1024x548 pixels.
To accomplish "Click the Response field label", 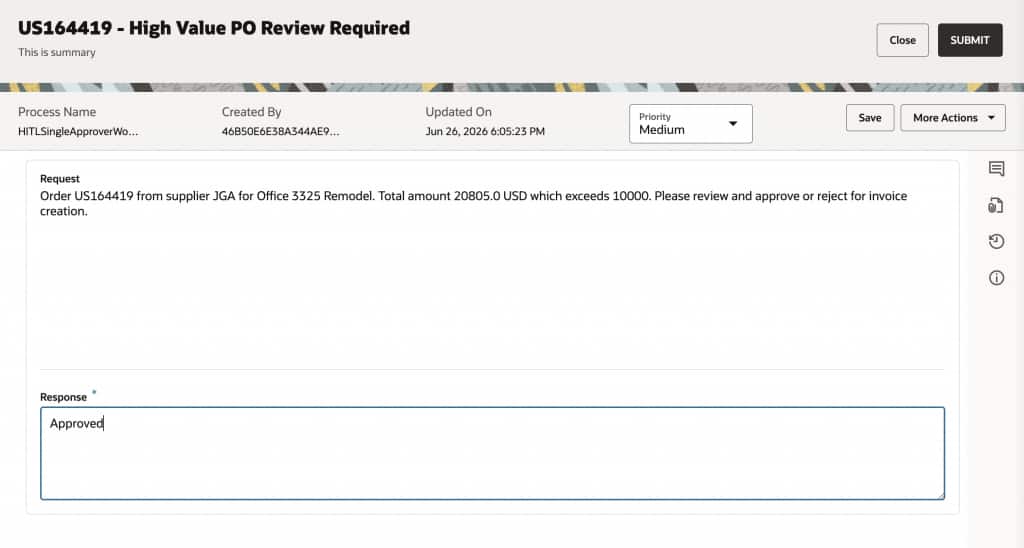I will tap(63, 397).
